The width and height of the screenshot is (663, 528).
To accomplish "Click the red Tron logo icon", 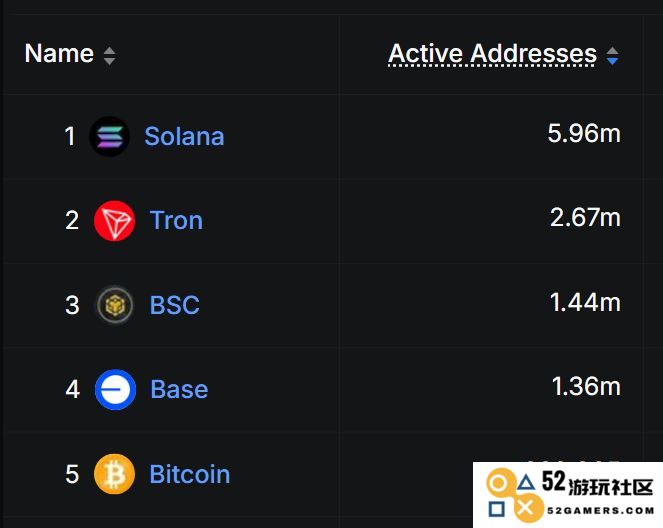I will [114, 221].
